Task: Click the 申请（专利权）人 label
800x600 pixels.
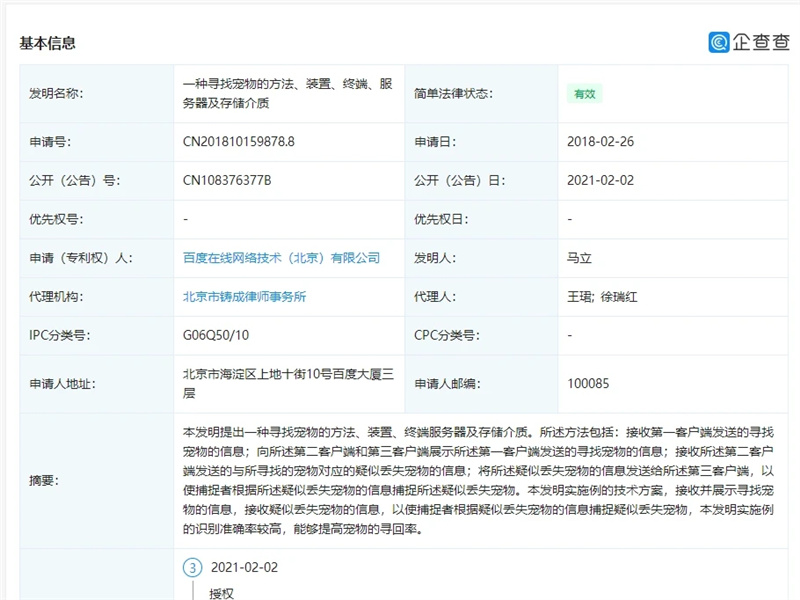Action: [x=81, y=258]
